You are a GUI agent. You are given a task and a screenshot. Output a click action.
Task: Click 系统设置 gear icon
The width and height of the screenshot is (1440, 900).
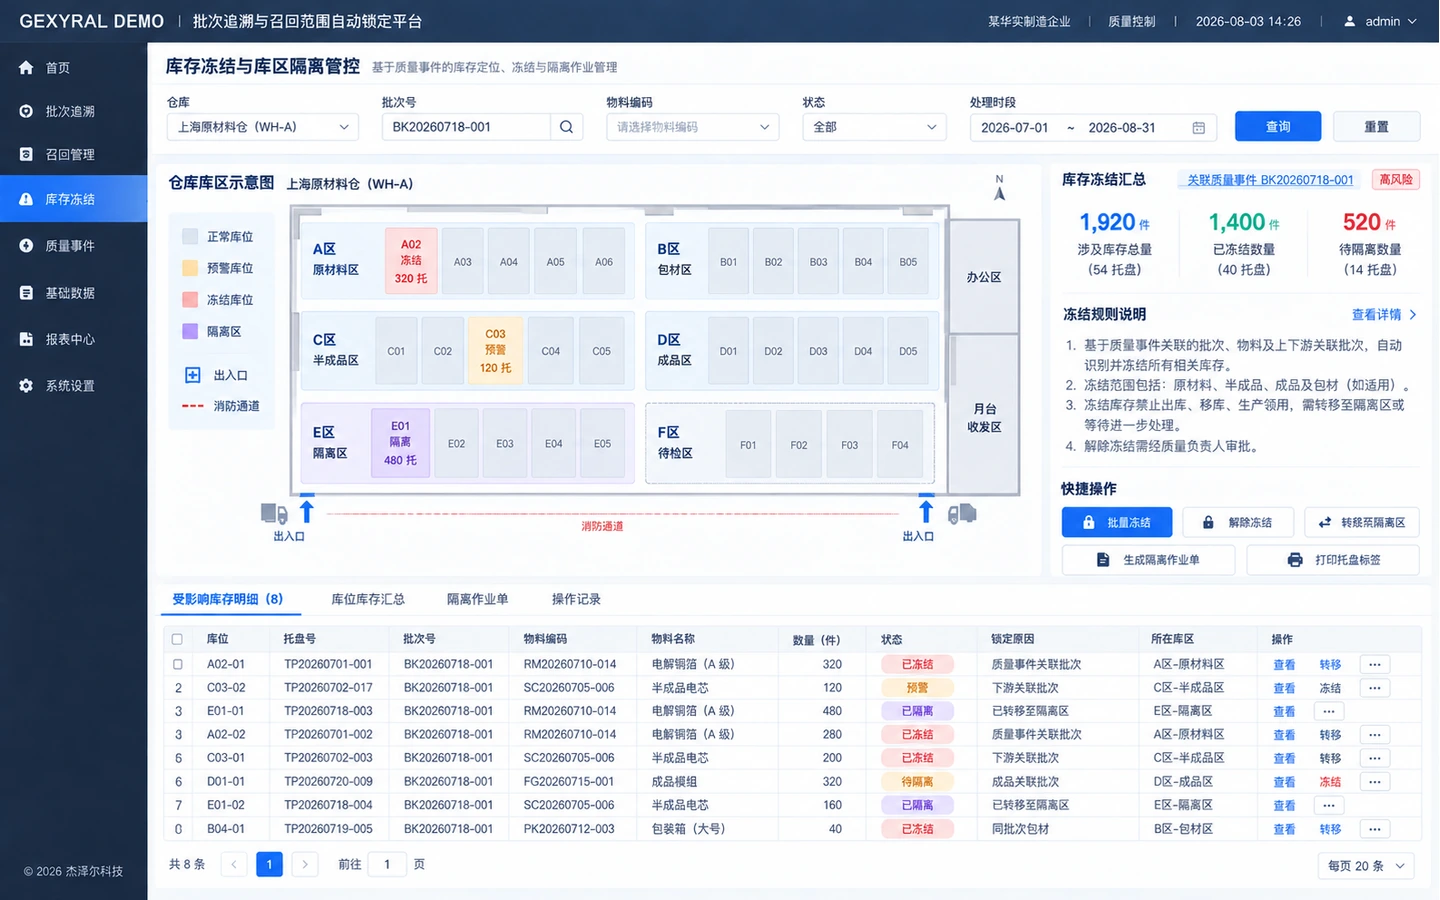pos(26,385)
